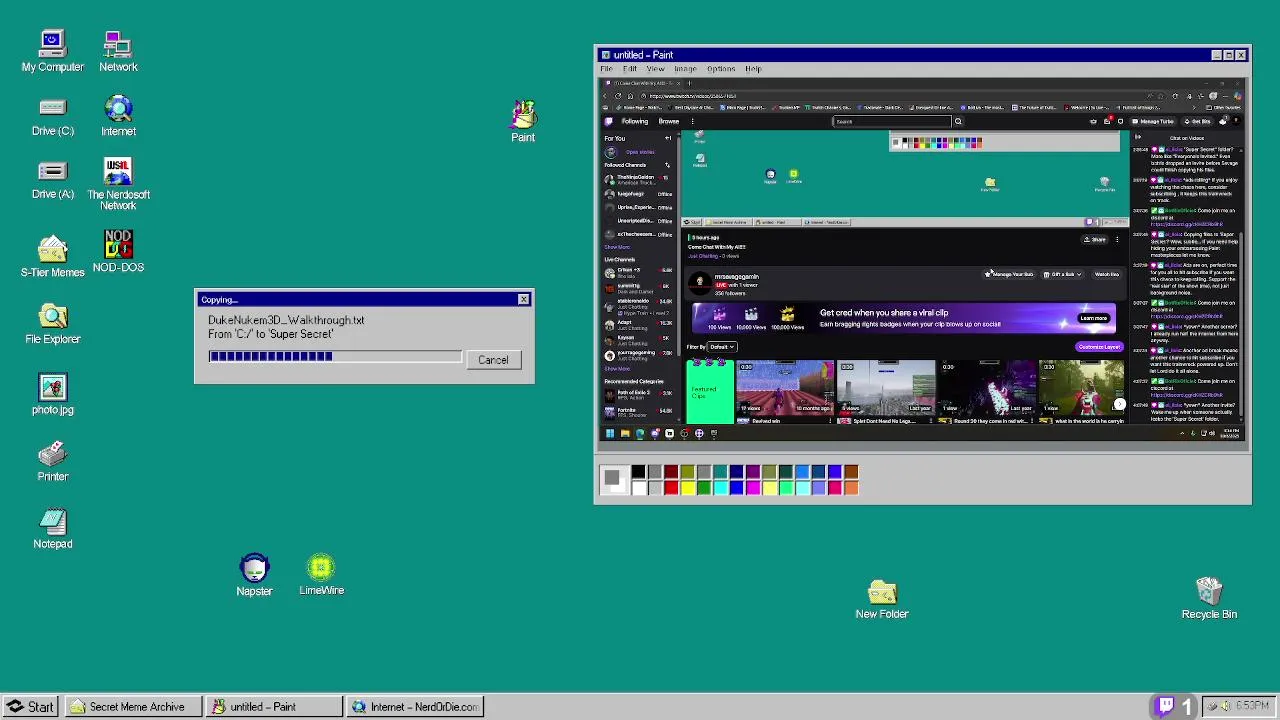The width and height of the screenshot is (1280, 720).
Task: Open the My Computer desktop icon
Action: (52, 50)
